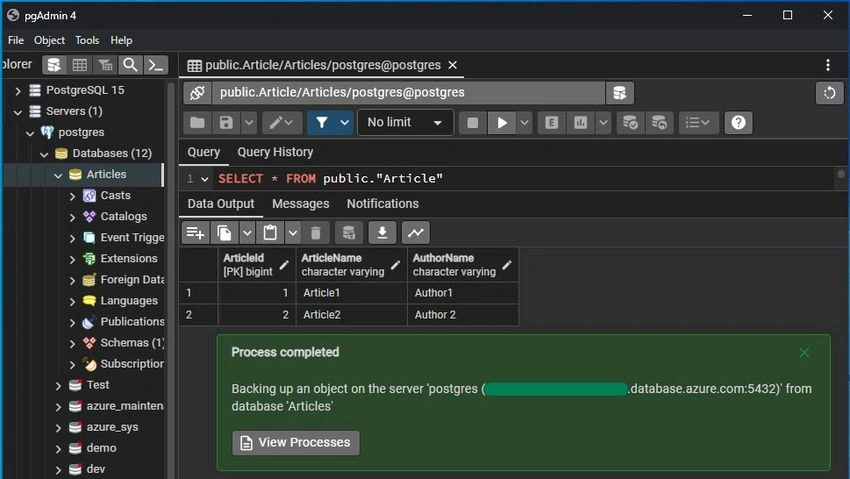Select the Languages tree item
This screenshot has width=850, height=479.
pyautogui.click(x=129, y=301)
